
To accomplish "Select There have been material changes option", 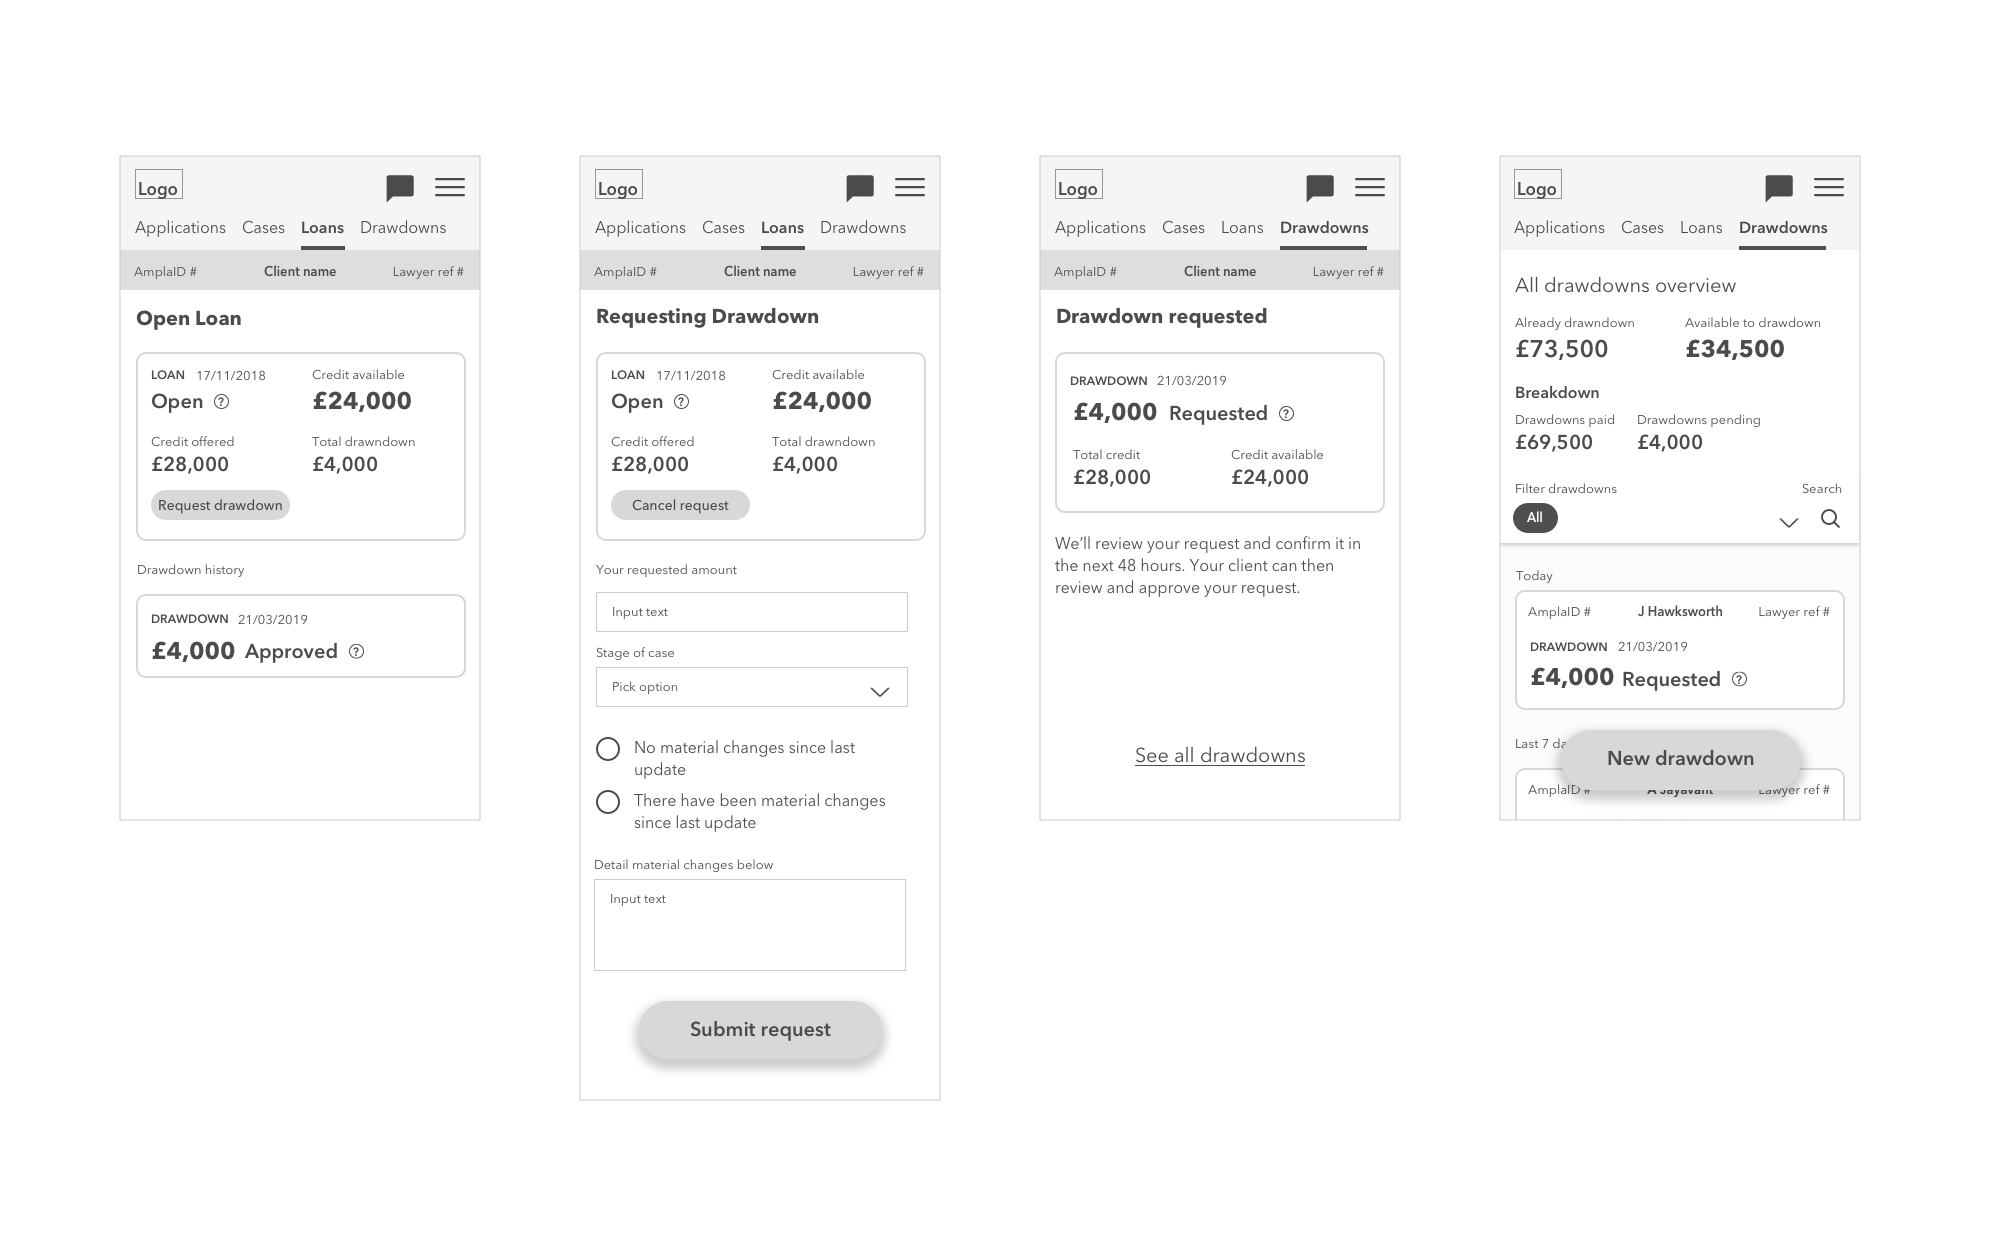I will [x=608, y=802].
